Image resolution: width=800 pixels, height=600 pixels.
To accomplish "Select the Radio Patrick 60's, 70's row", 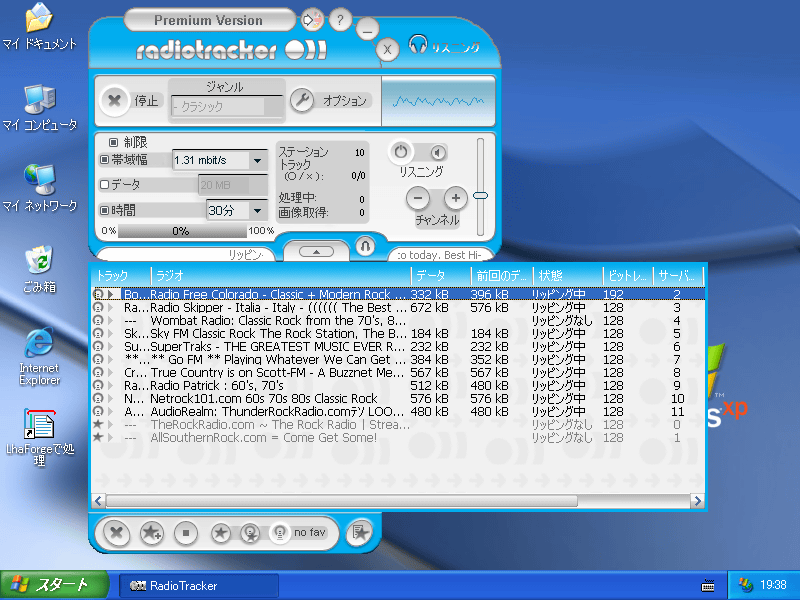I will (398, 386).
